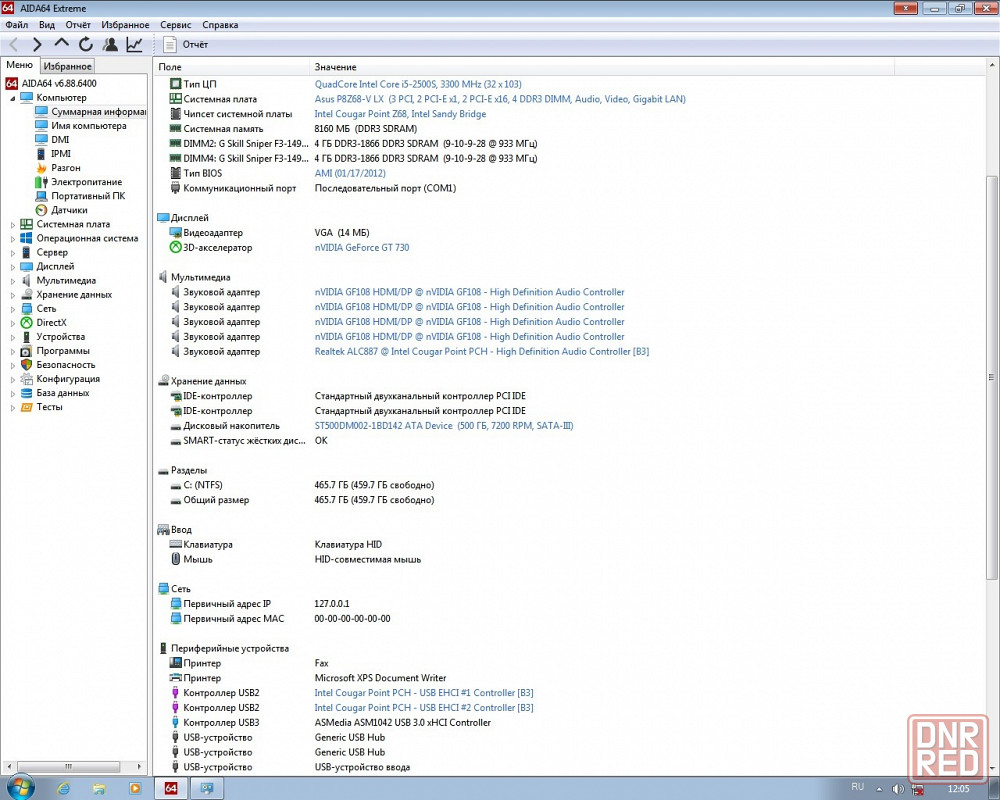
Task: Open the Портативный ПК item
Action: click(x=87, y=196)
